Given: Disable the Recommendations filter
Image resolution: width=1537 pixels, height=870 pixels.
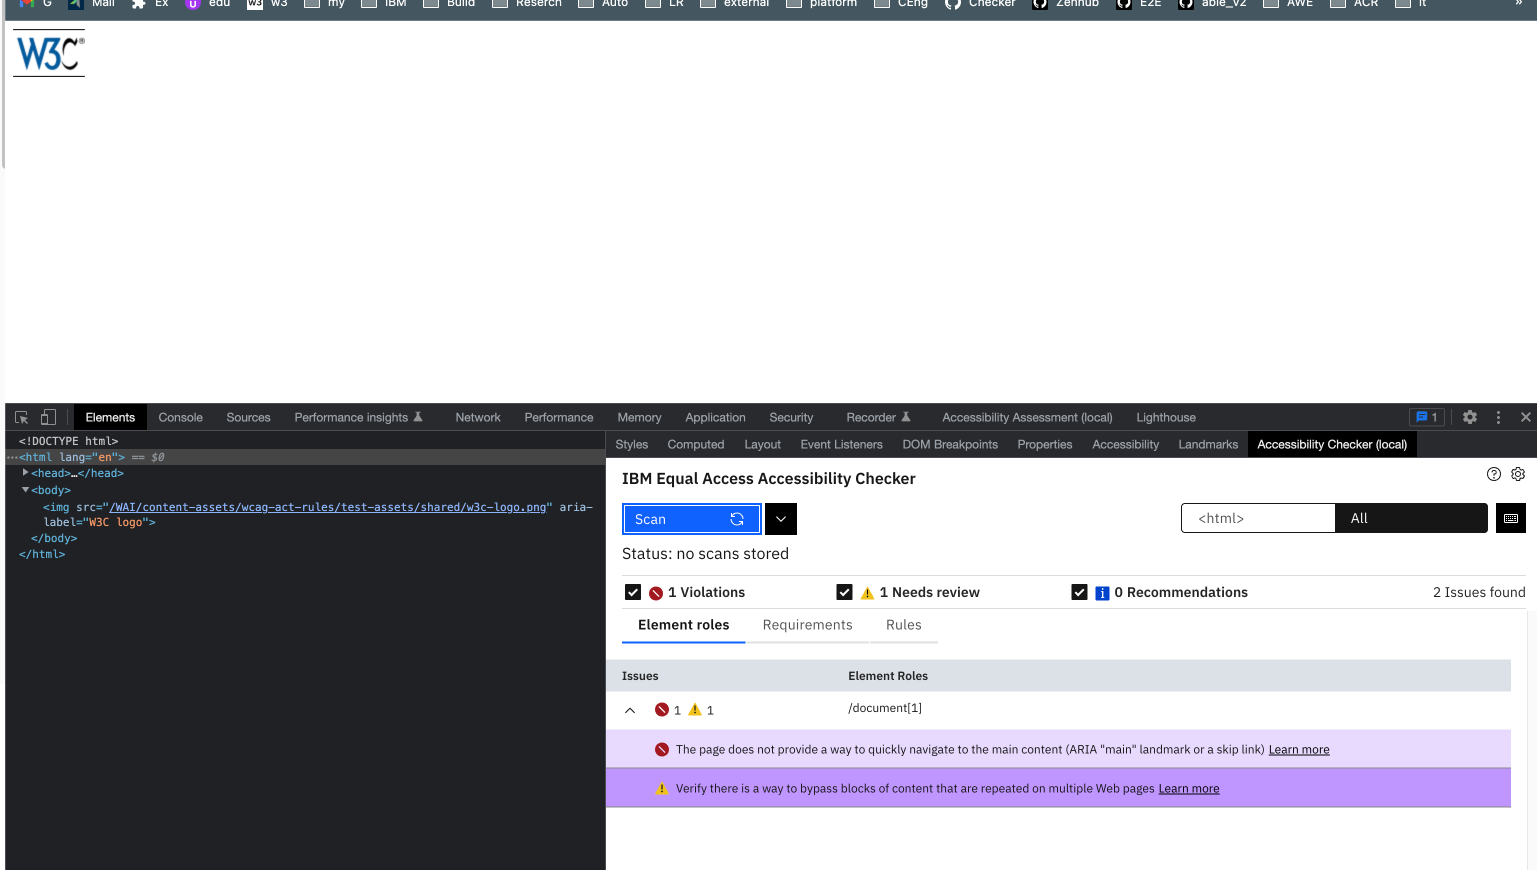Looking at the screenshot, I should [x=1079, y=591].
